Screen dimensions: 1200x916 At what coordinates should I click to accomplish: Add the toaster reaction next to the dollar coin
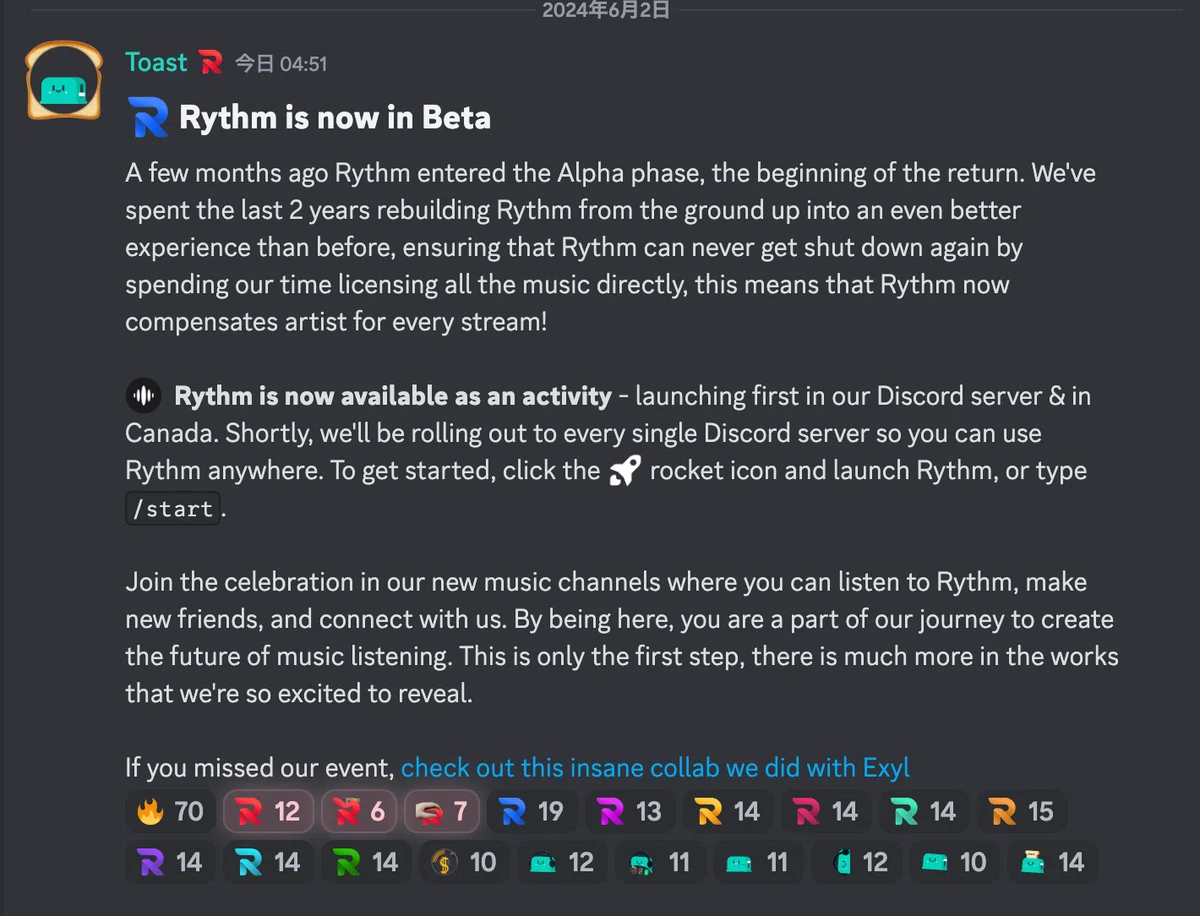pos(562,861)
